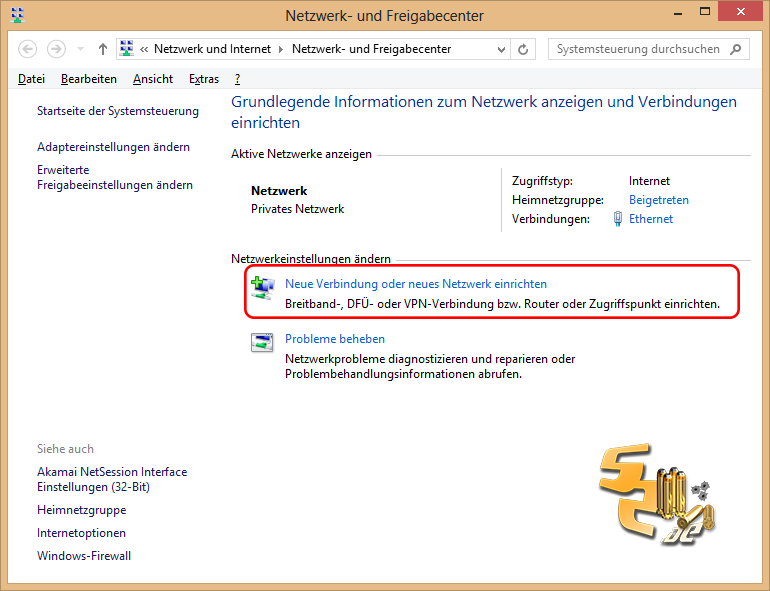Open the Ansicht menu
Viewport: 770px width, 591px height.
(x=152, y=79)
